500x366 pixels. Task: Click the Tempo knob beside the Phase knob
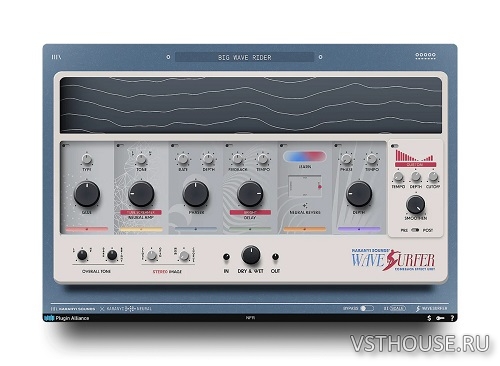(372, 160)
